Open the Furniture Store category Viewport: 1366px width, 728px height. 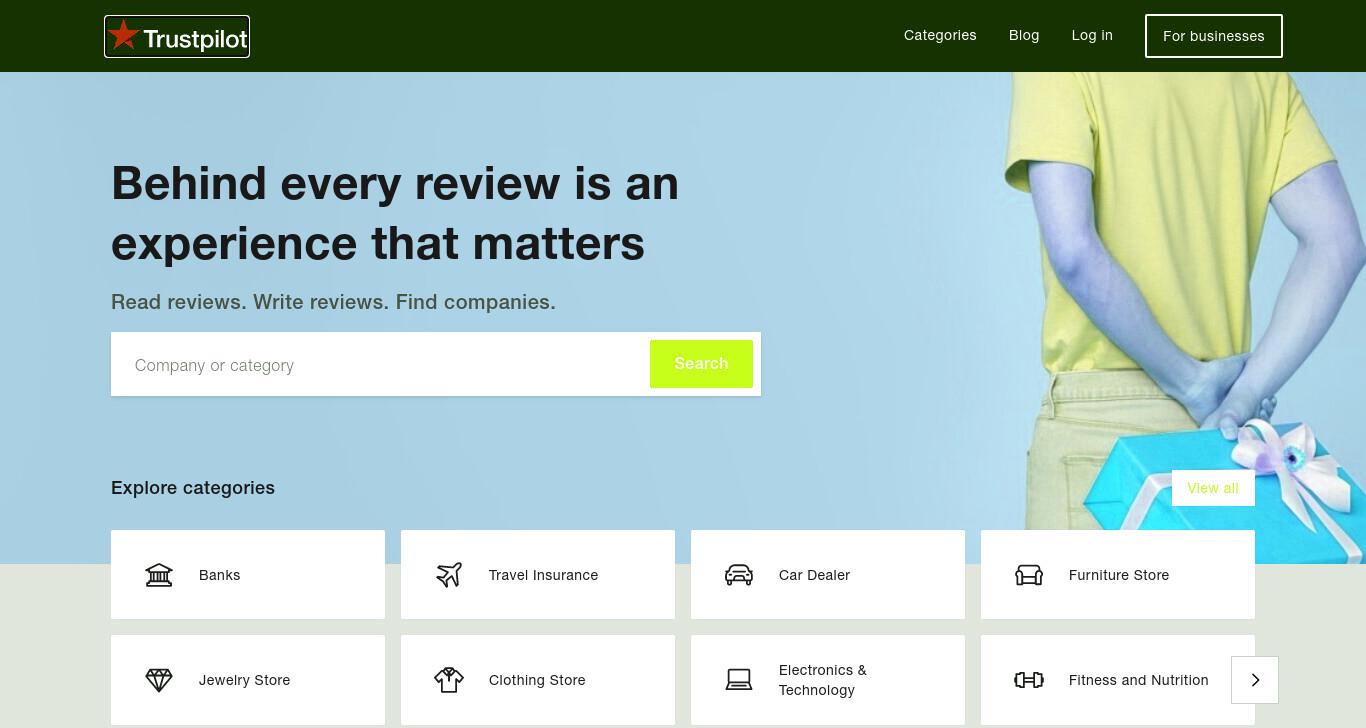[1118, 575]
